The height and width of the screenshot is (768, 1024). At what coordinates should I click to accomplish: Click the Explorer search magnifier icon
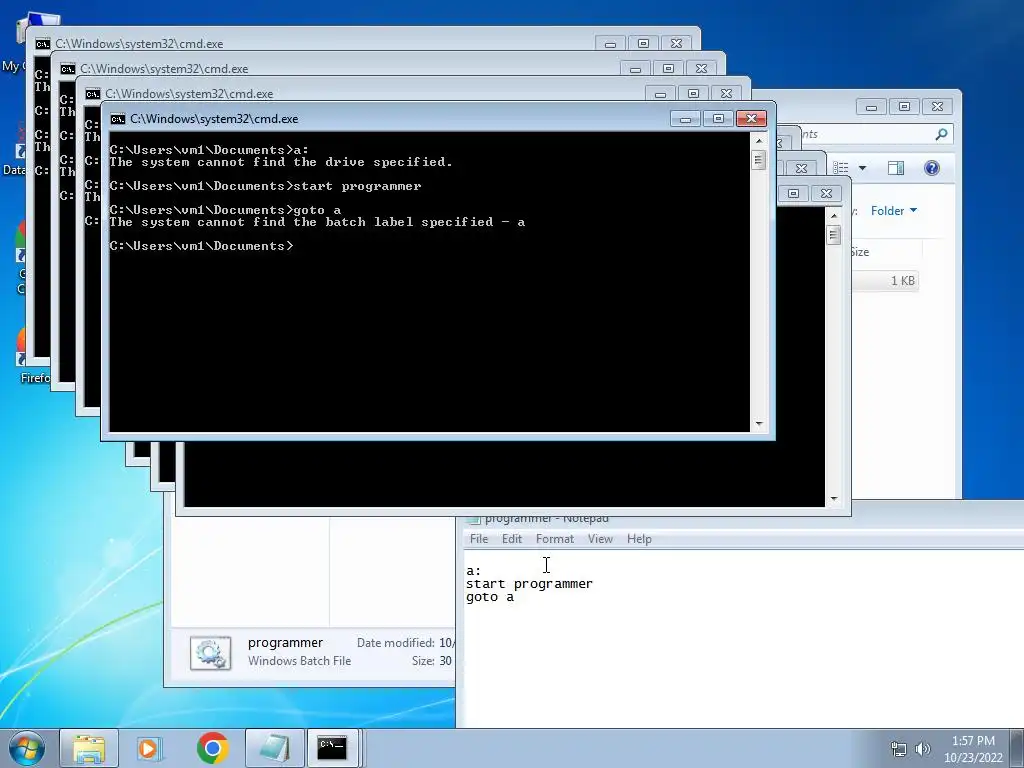[x=941, y=134]
